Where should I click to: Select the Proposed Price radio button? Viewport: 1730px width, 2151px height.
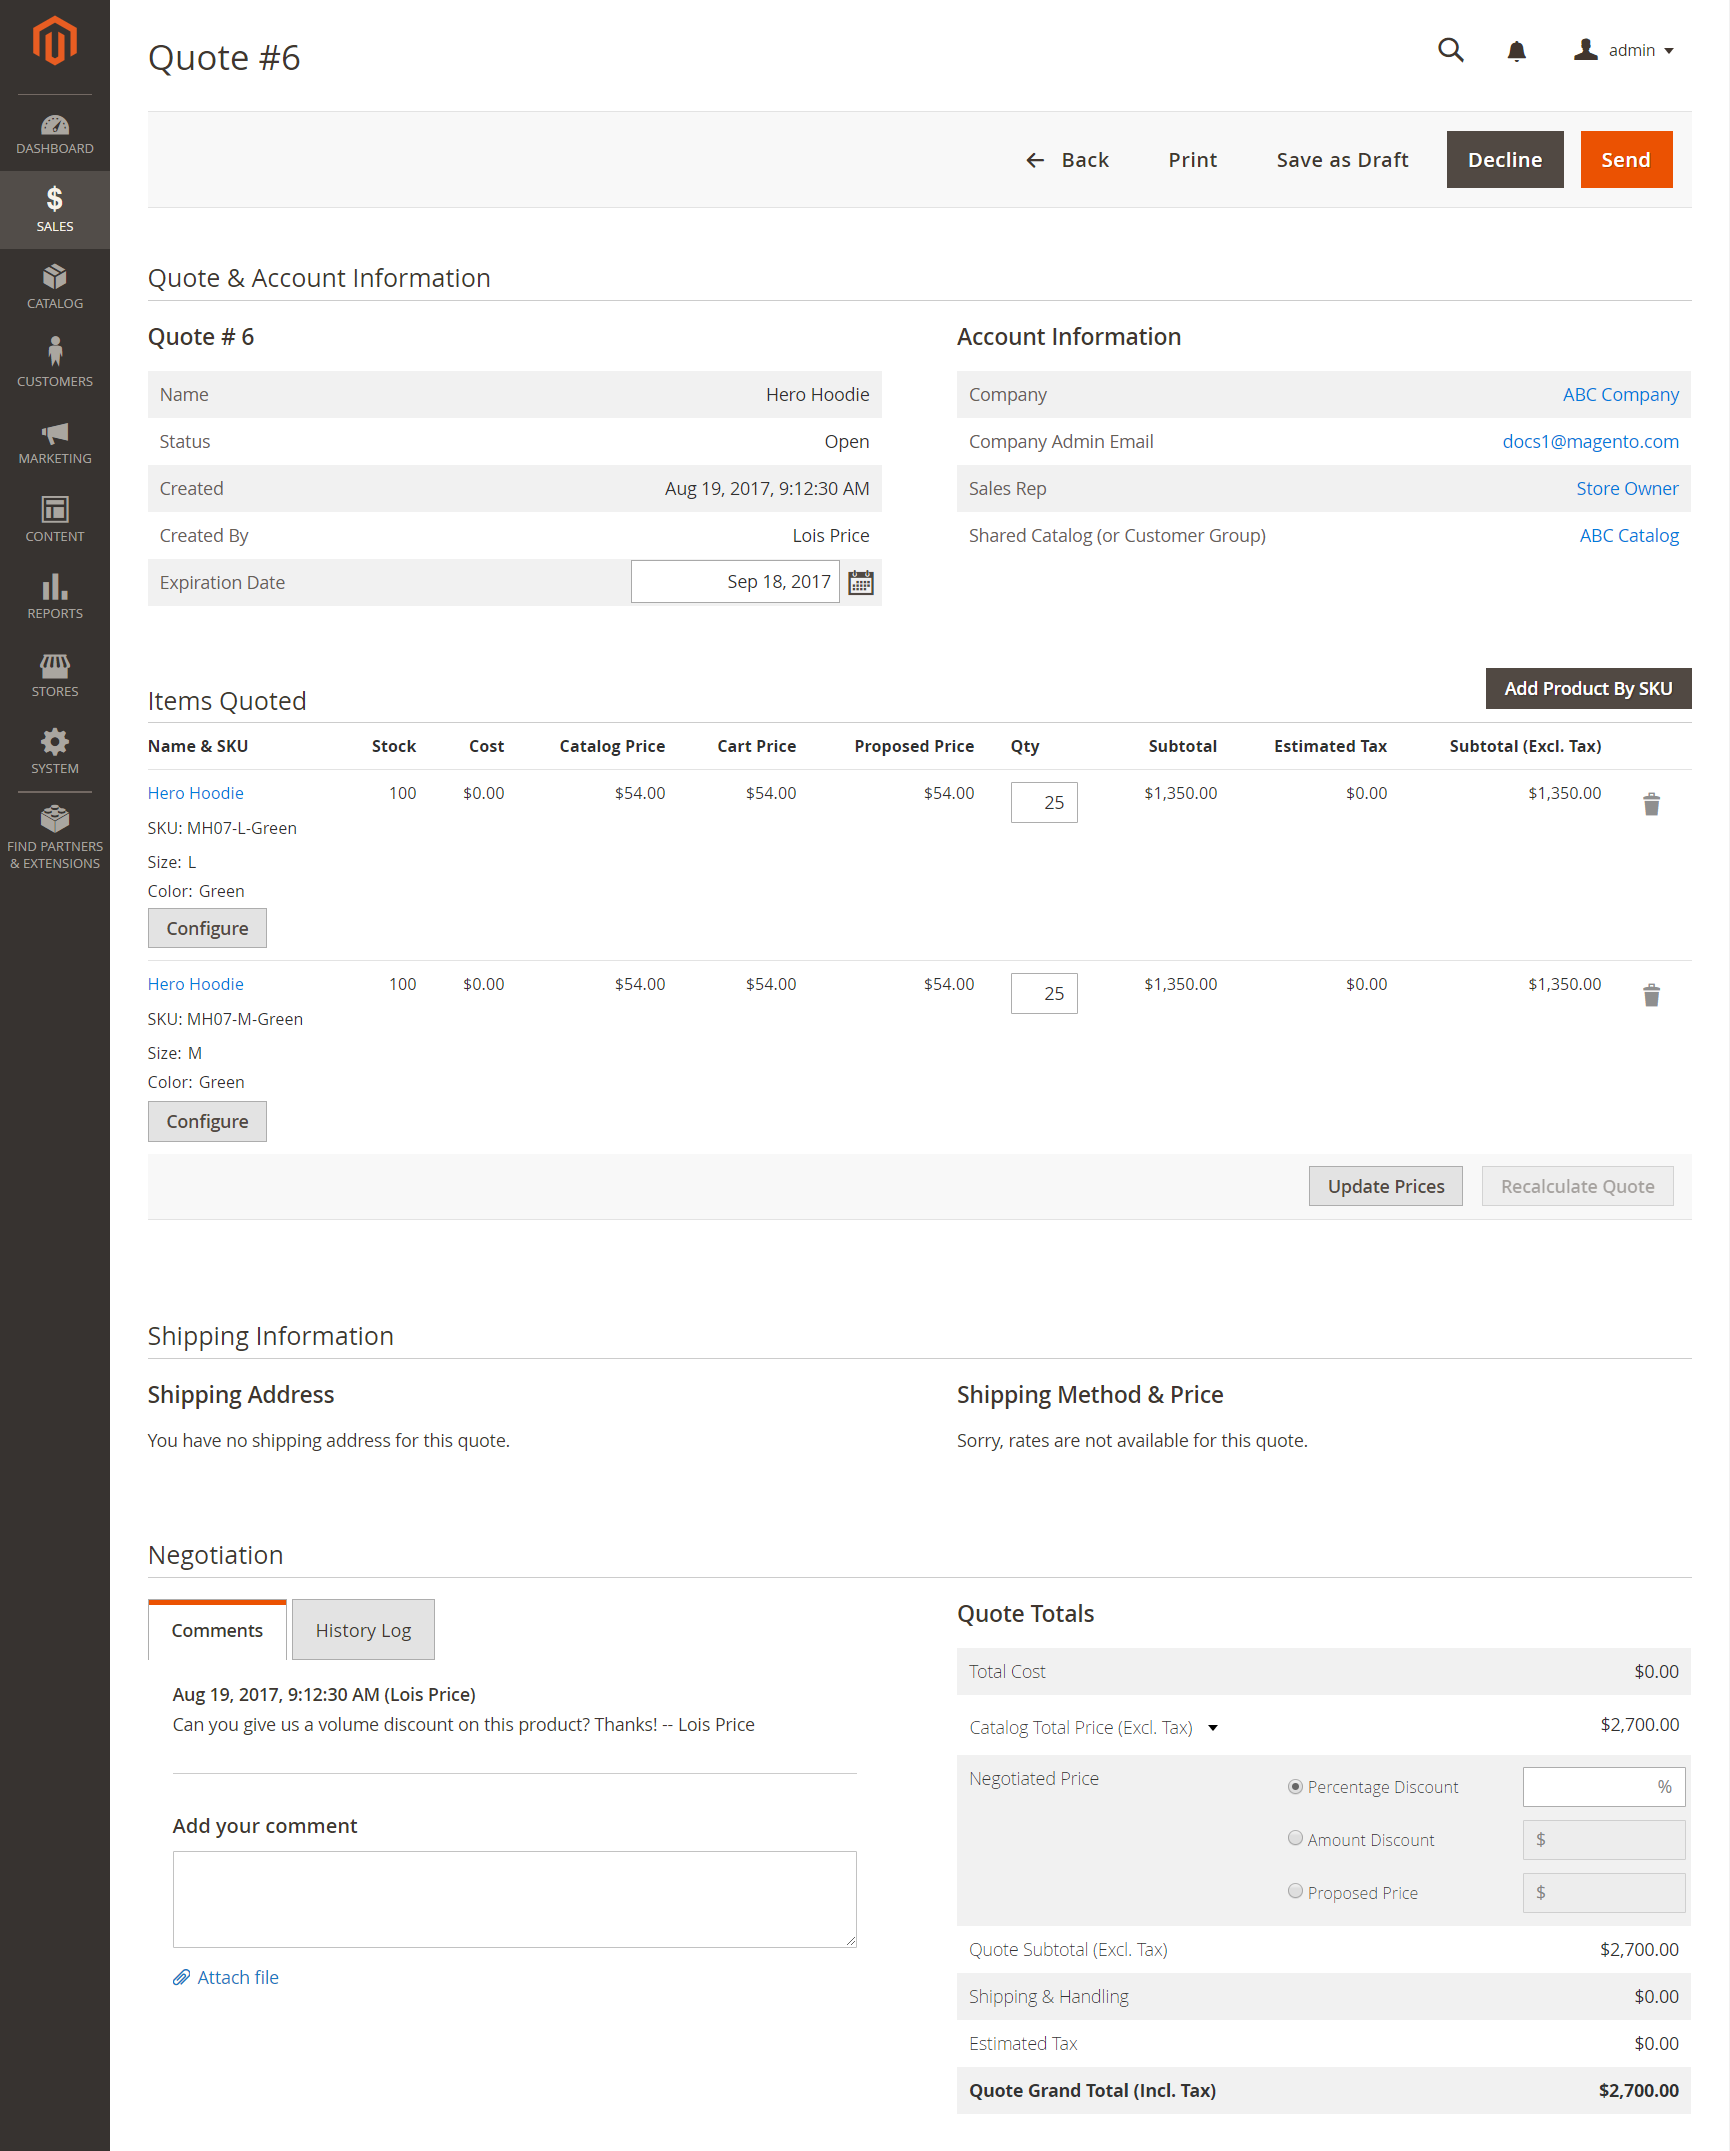pyautogui.click(x=1295, y=1891)
